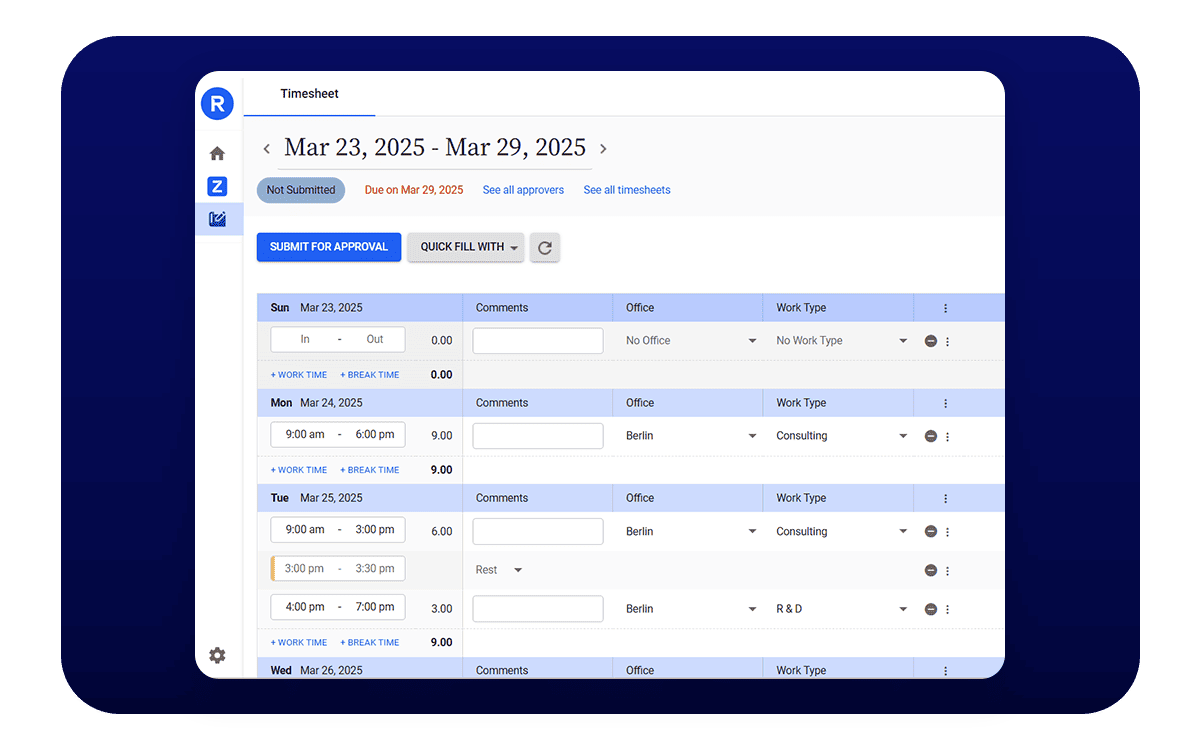Open See all approvers link

coord(523,190)
